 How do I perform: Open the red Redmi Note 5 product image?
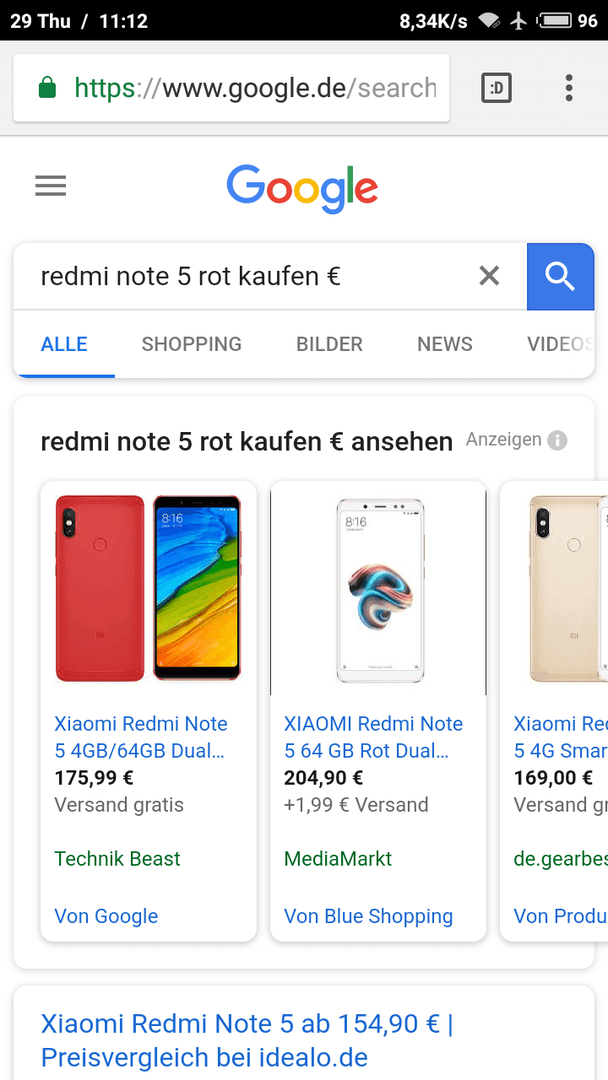(x=148, y=588)
